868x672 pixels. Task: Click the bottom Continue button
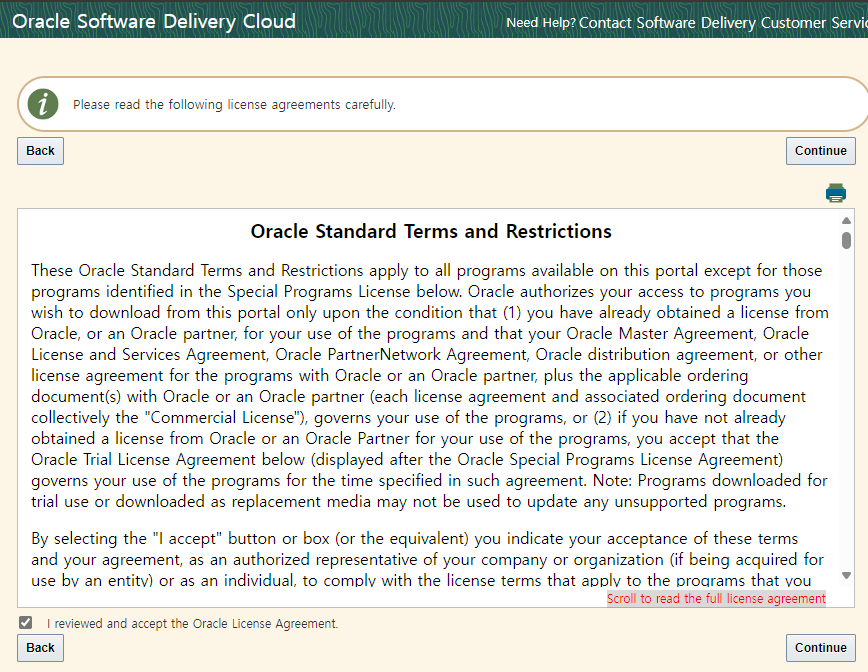coord(820,648)
